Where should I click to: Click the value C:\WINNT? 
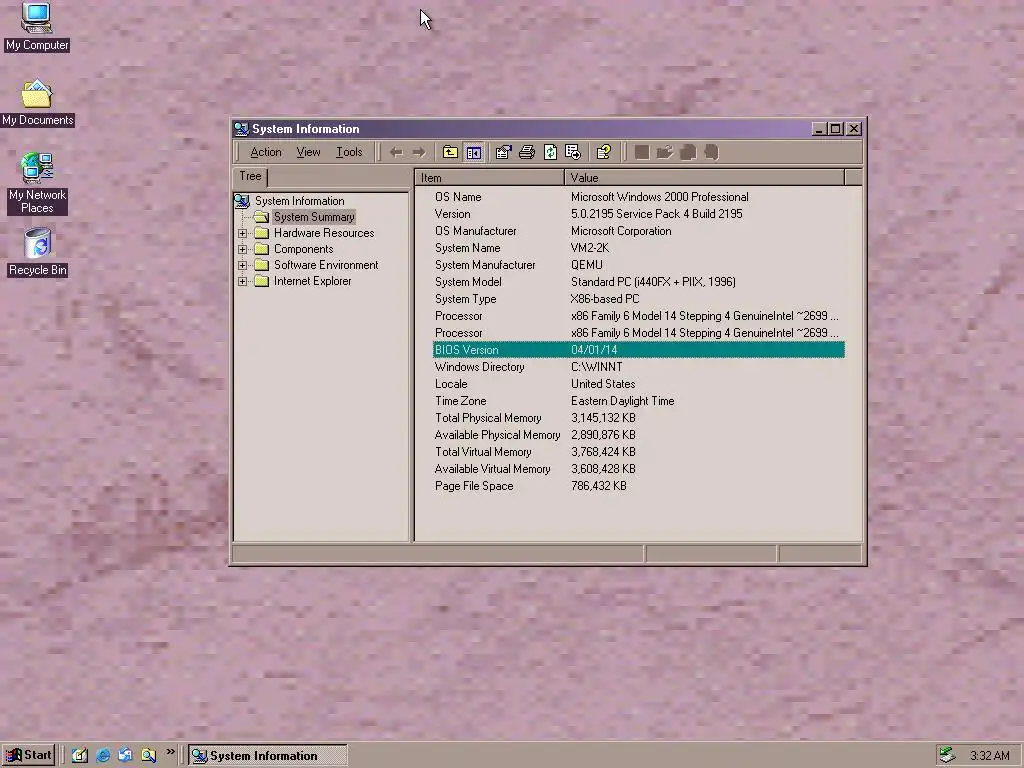(597, 367)
